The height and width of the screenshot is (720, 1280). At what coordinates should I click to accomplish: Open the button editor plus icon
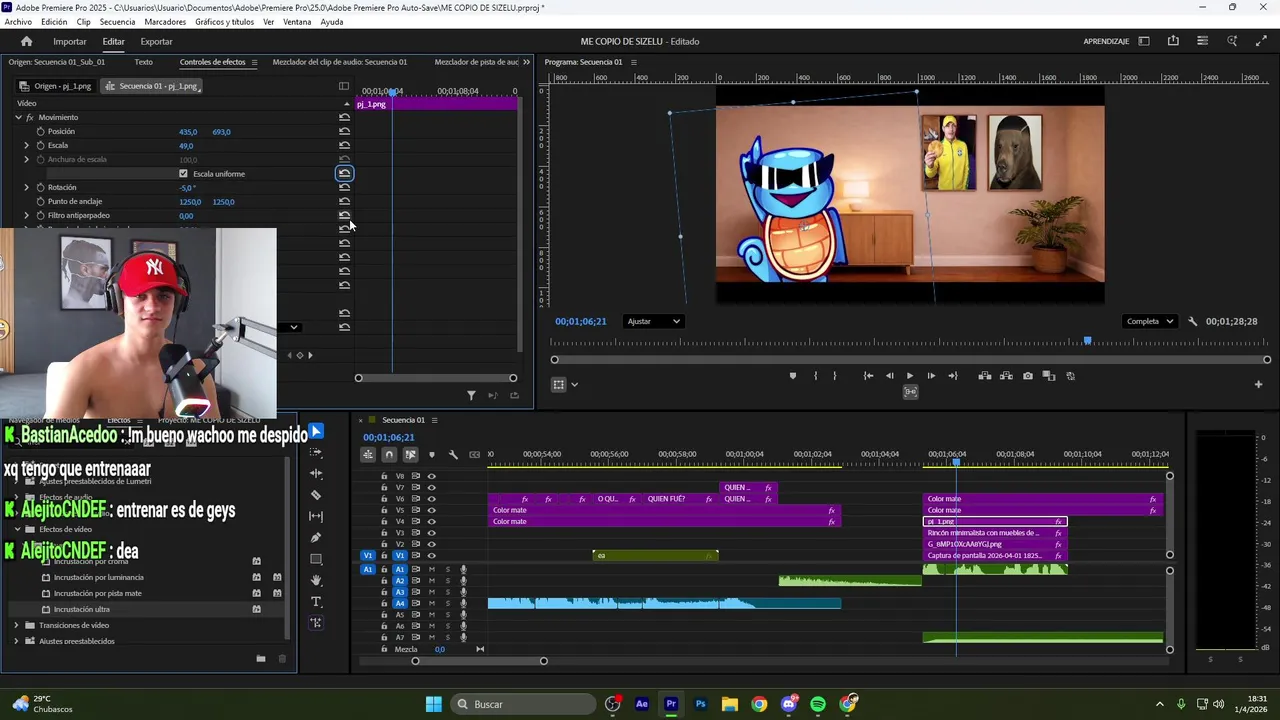tap(1258, 384)
